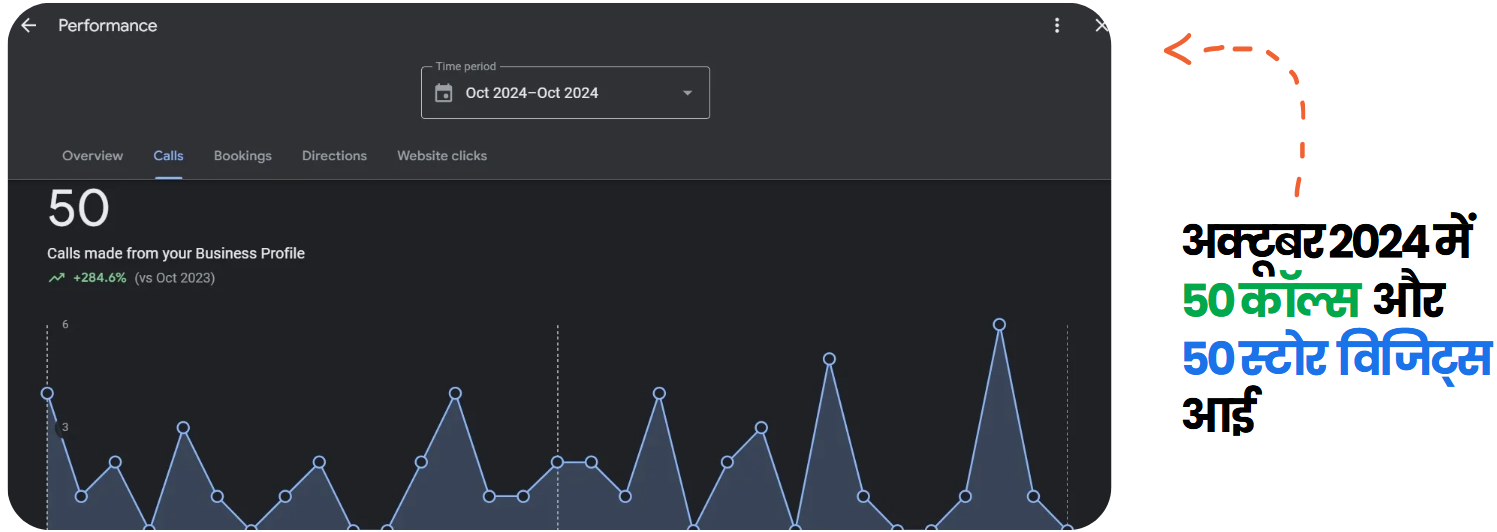The width and height of the screenshot is (1497, 532).
Task: Click the "(vs Oct 2023)" comparison text
Action: [174, 278]
